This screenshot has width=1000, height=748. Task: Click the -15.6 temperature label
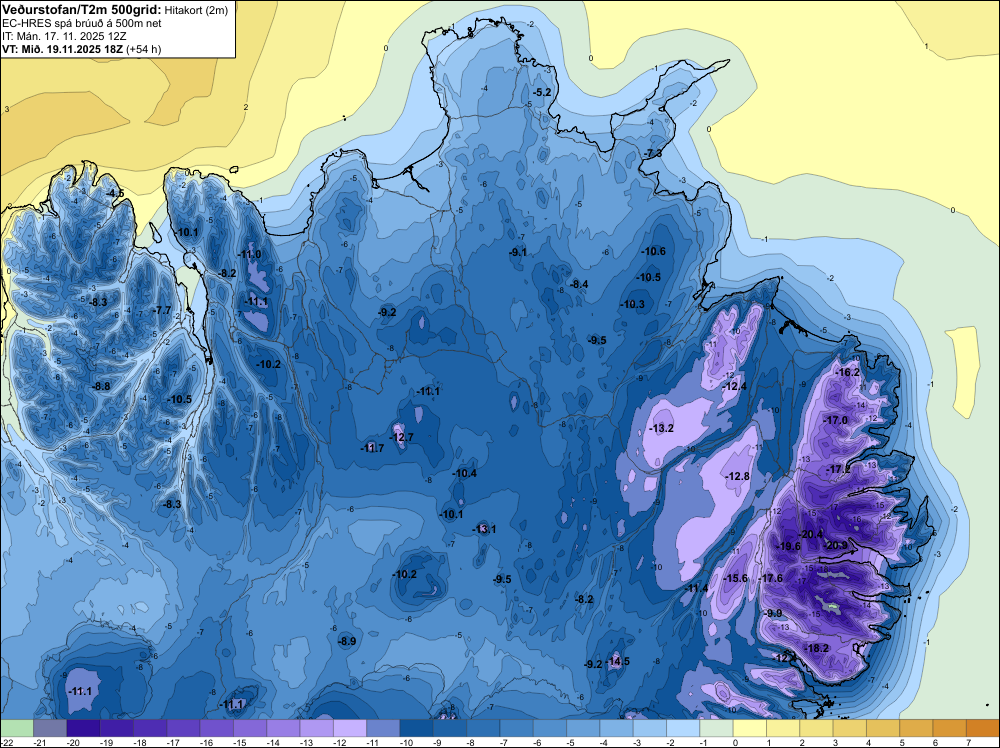[737, 578]
